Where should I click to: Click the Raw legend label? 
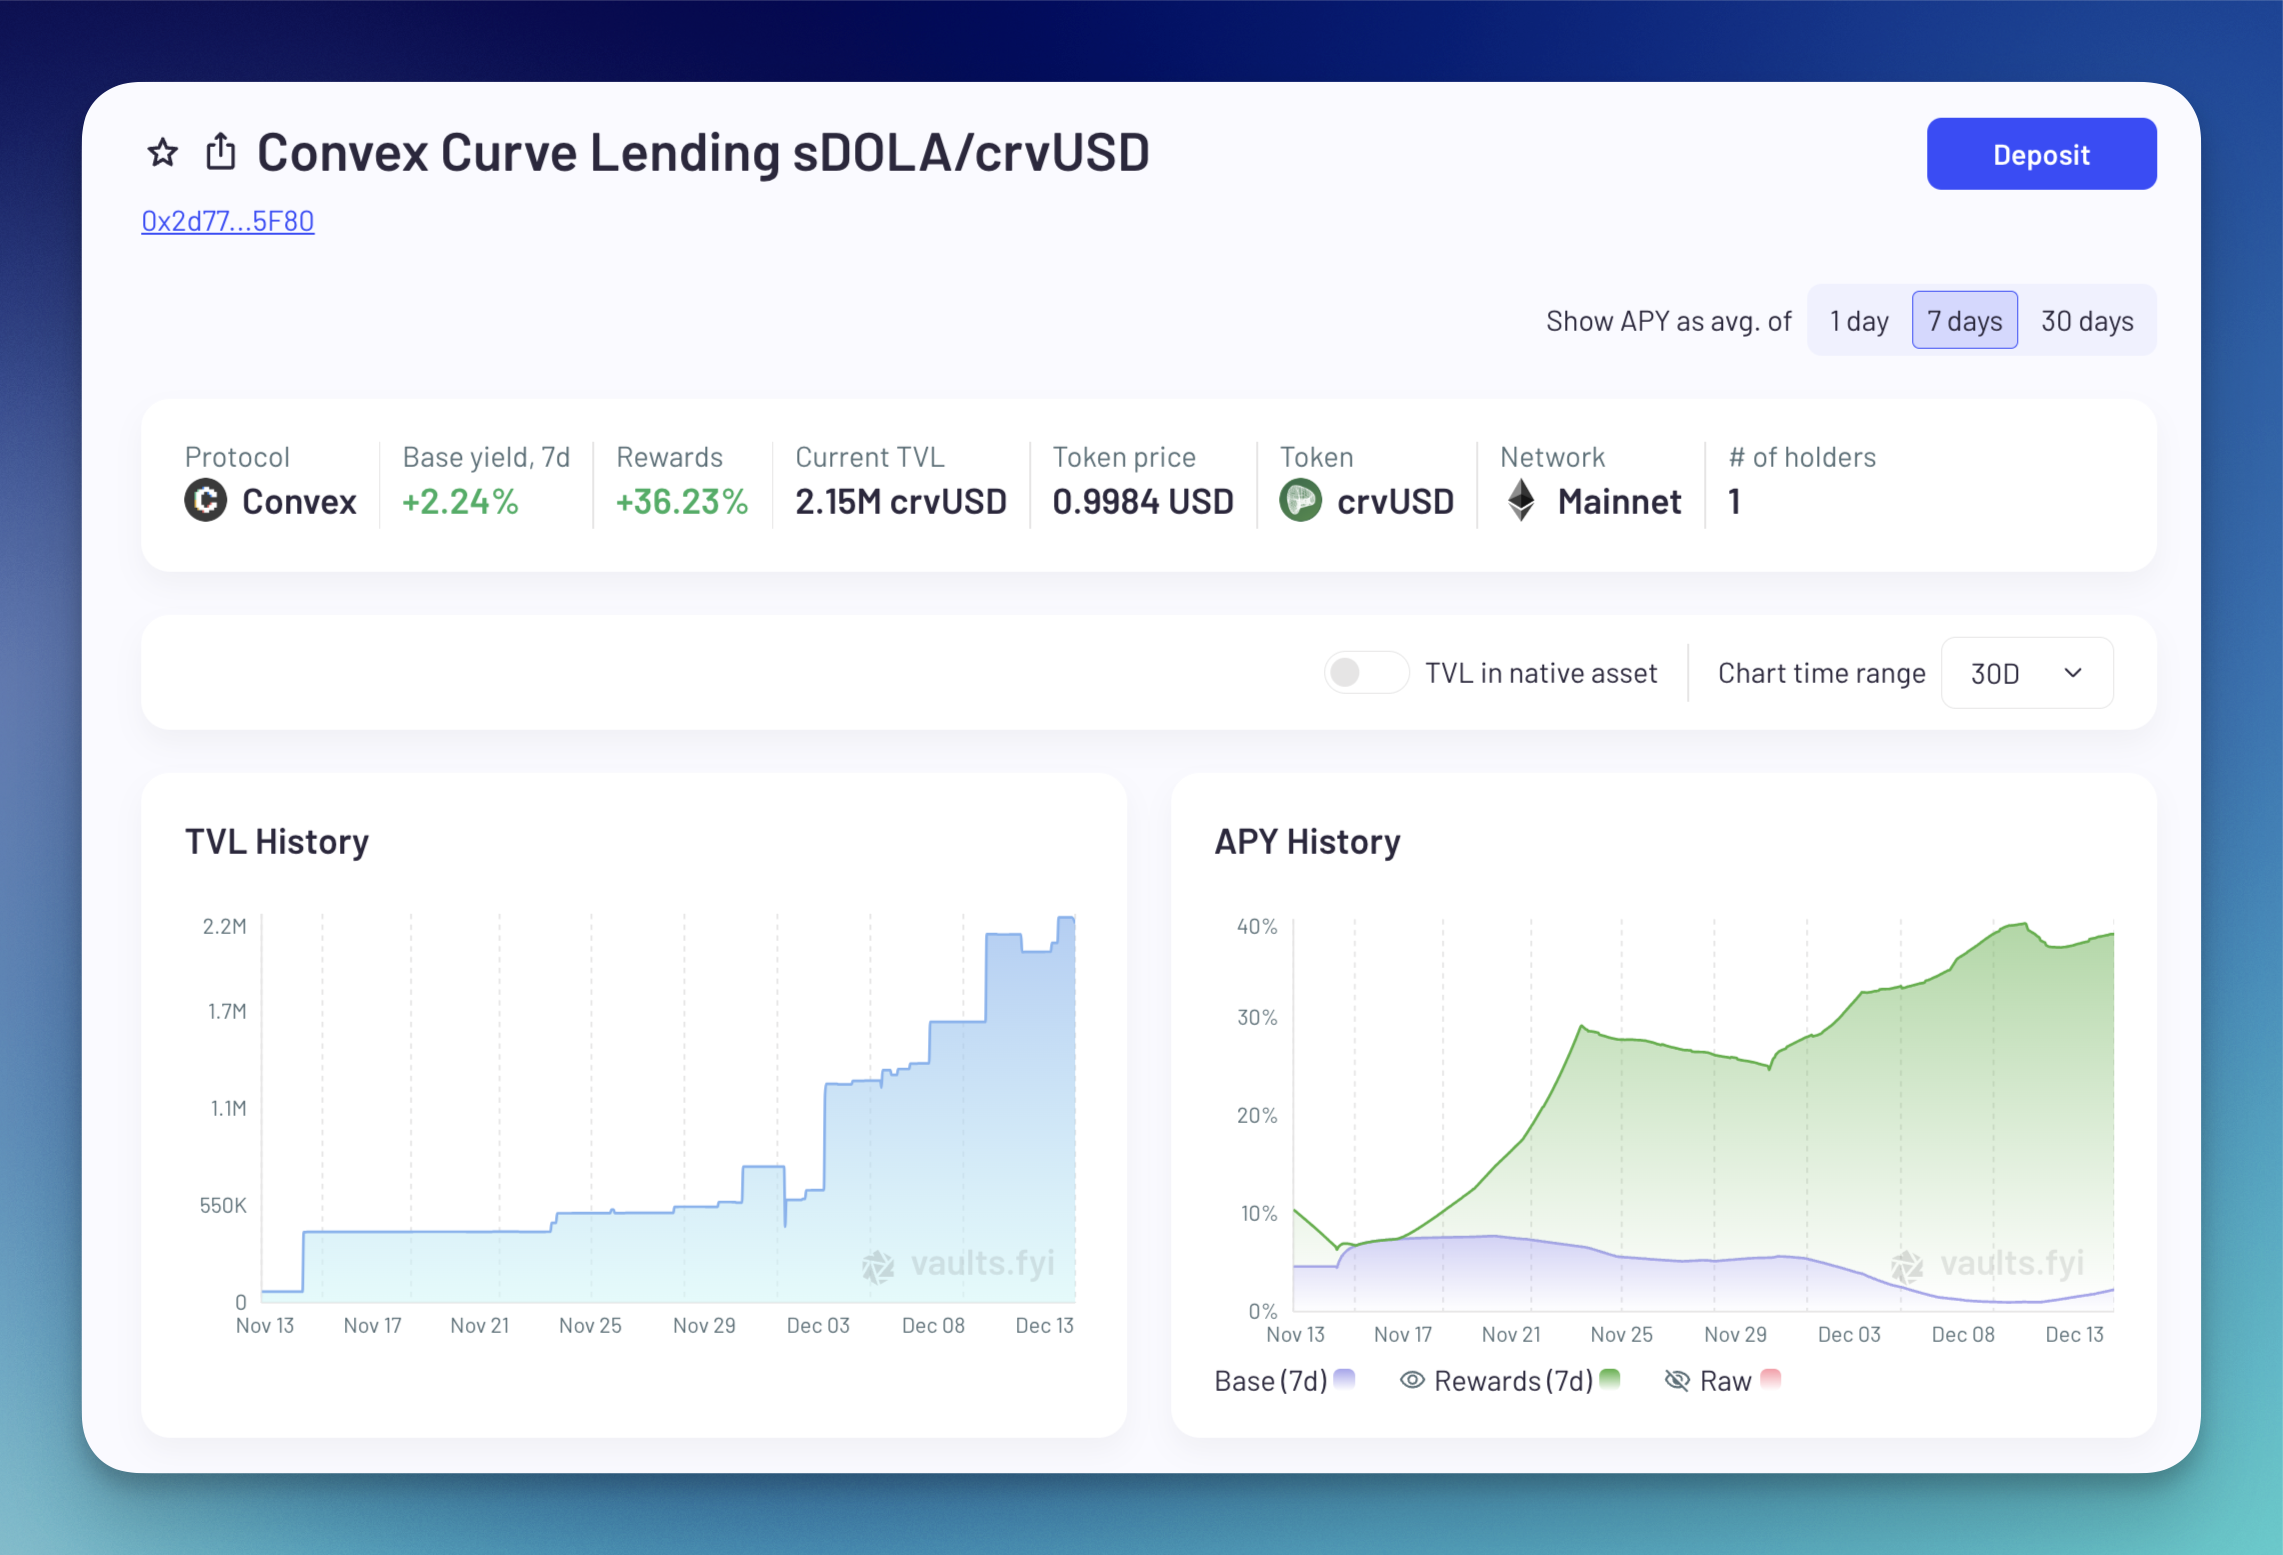1726,1381
